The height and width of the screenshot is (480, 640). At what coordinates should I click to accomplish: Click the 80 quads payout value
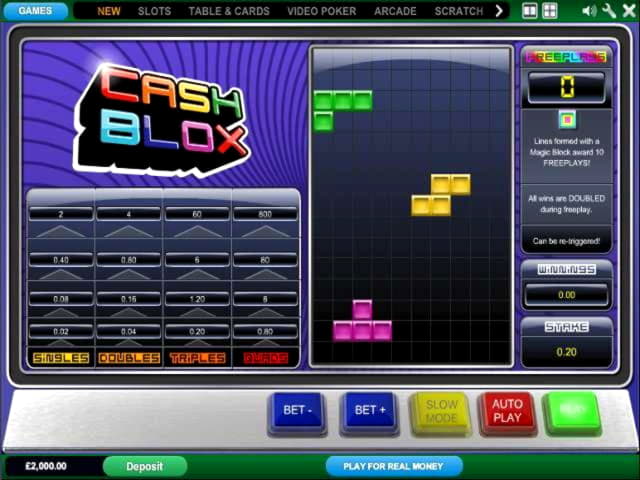[265, 260]
